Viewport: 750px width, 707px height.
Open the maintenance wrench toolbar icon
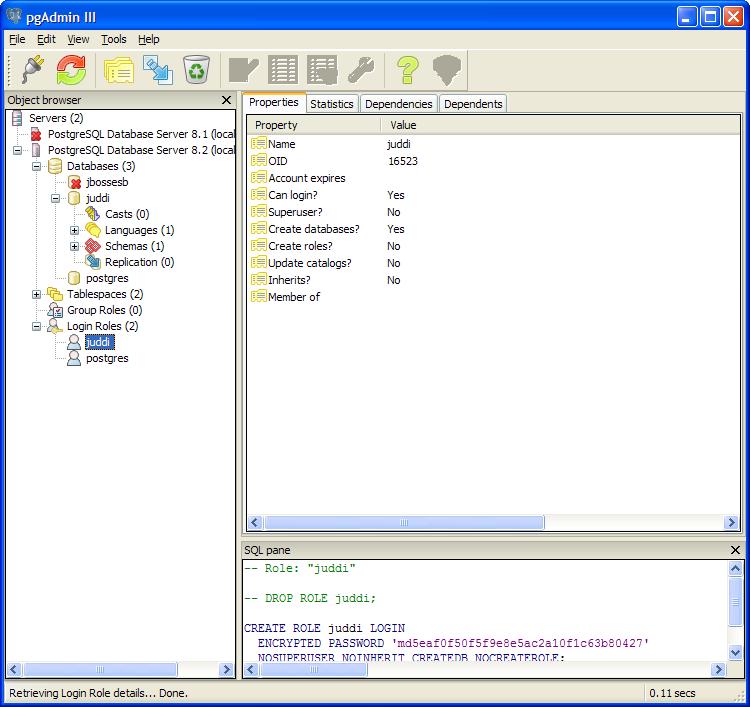tap(361, 70)
